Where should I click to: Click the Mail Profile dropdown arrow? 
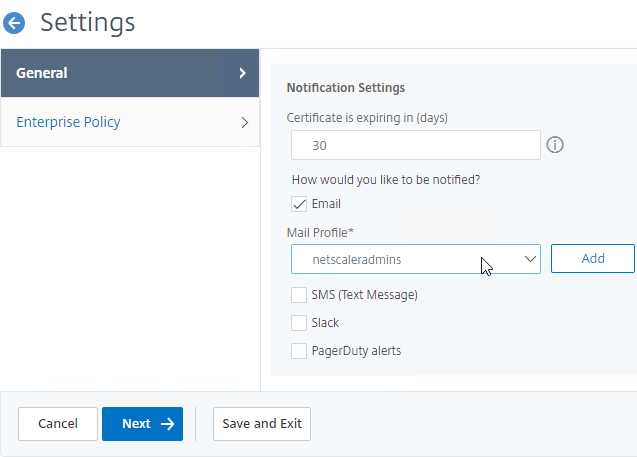click(530, 259)
